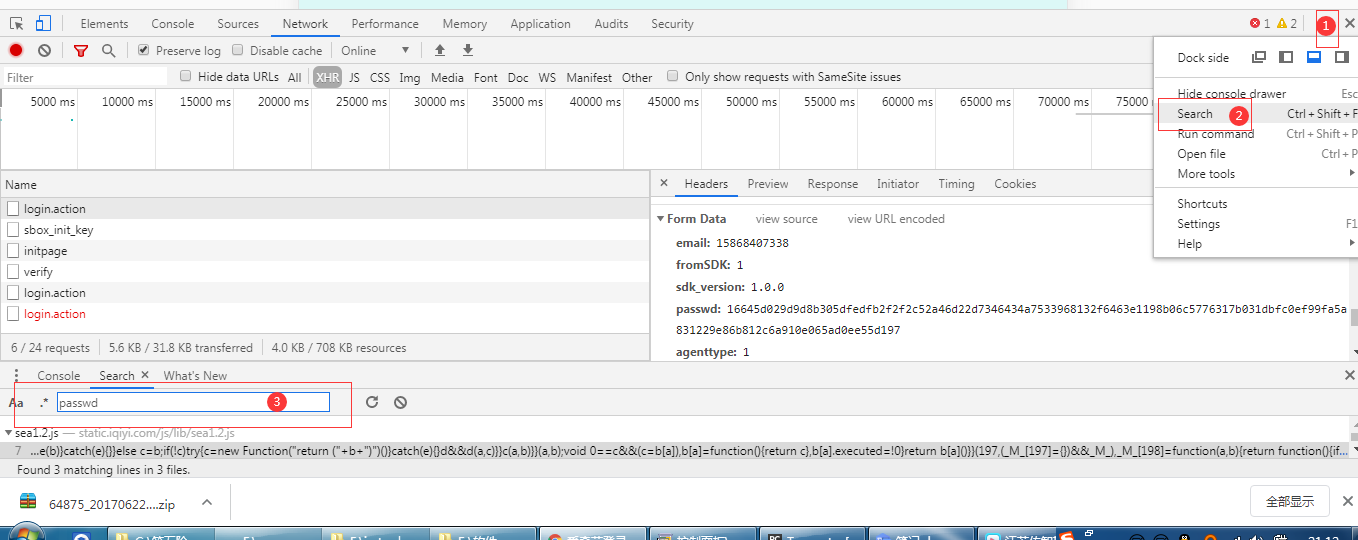Check Hide data URLs
1358x540 pixels.
click(185, 76)
